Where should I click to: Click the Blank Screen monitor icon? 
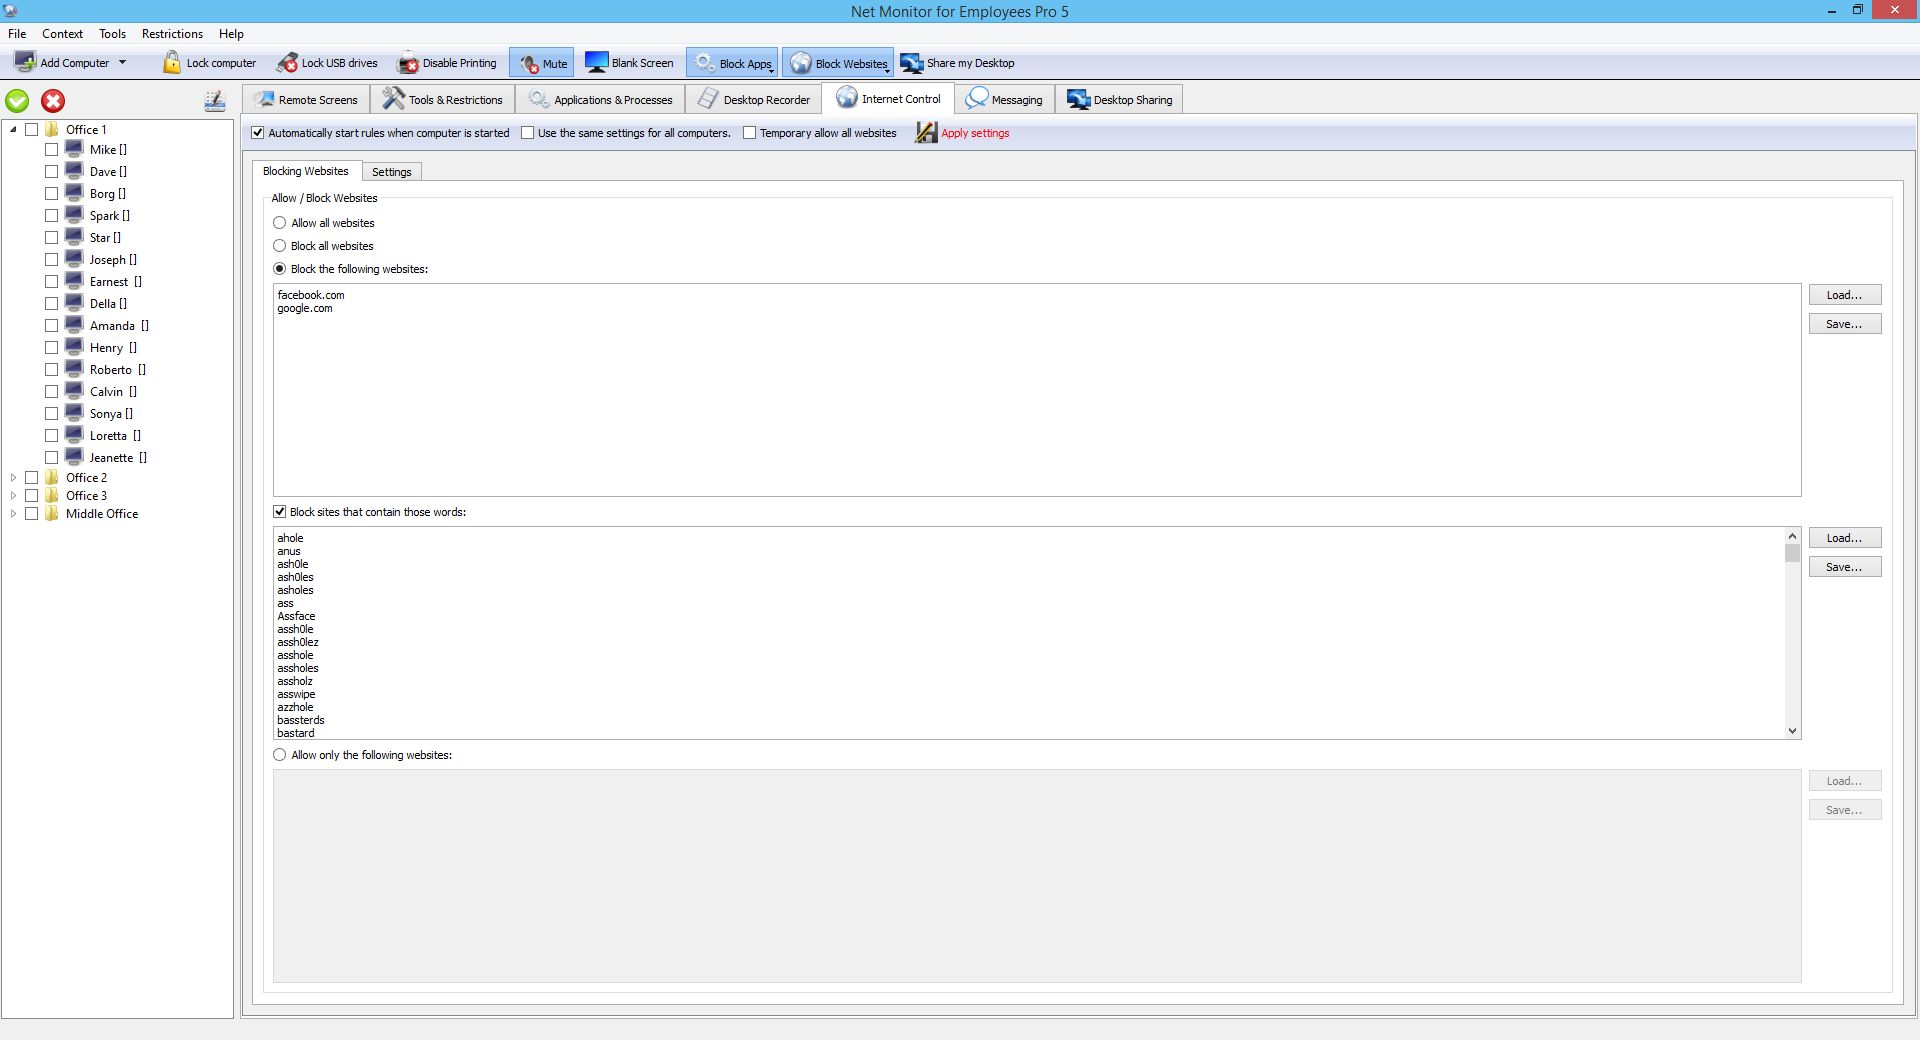pos(597,62)
